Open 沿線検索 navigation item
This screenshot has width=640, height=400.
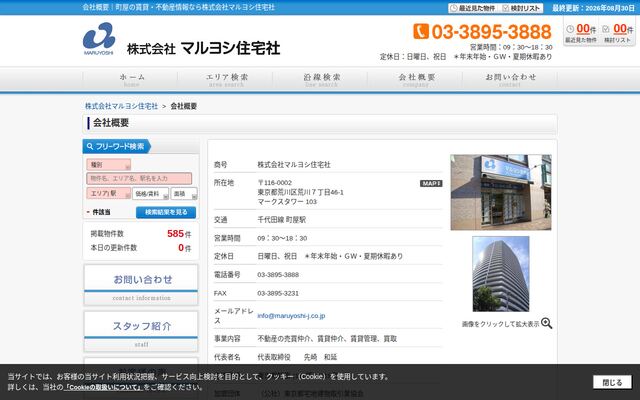click(322, 80)
